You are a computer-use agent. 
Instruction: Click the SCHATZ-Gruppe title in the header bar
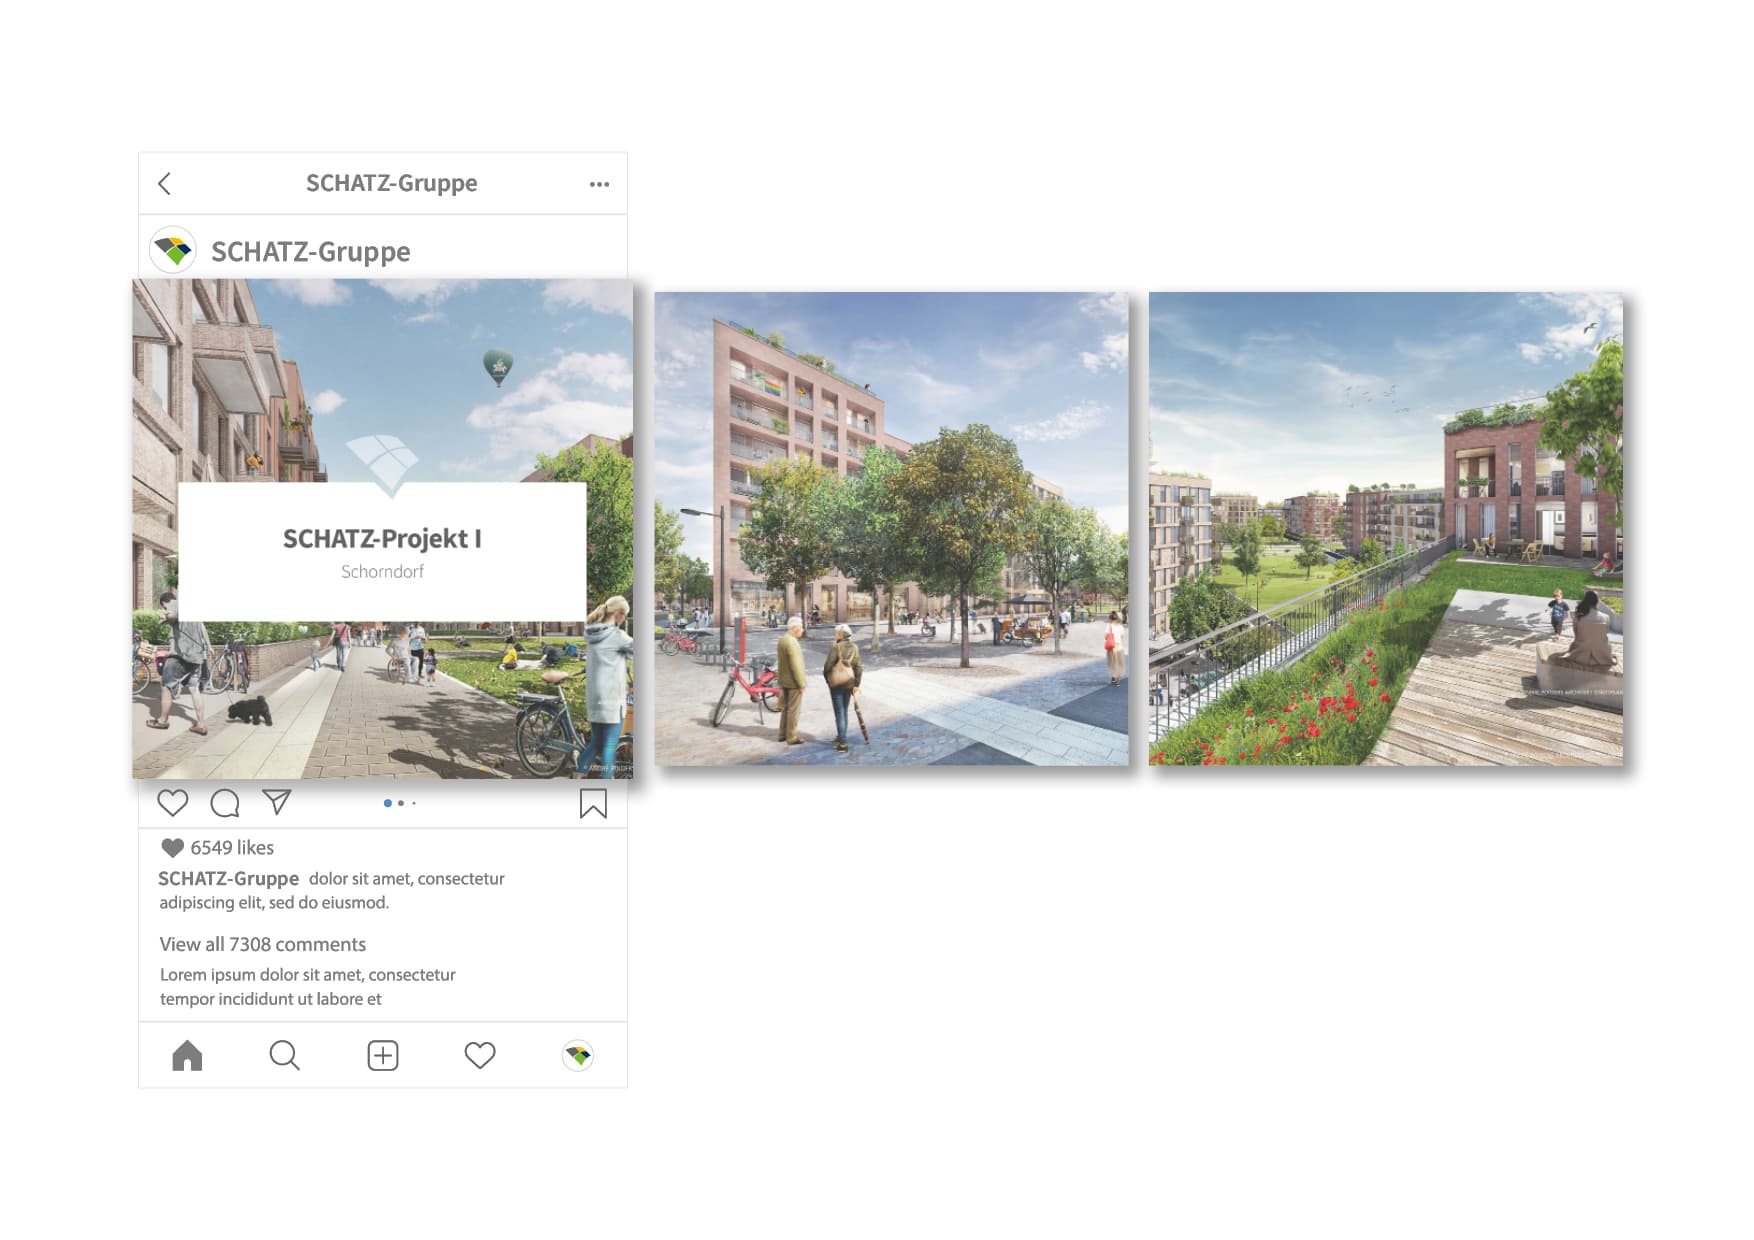coord(391,183)
